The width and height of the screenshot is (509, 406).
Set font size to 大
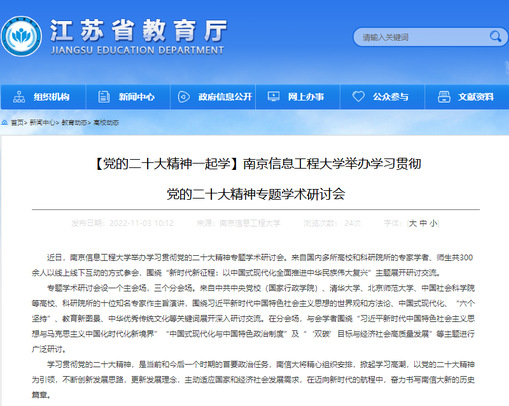[x=413, y=223]
